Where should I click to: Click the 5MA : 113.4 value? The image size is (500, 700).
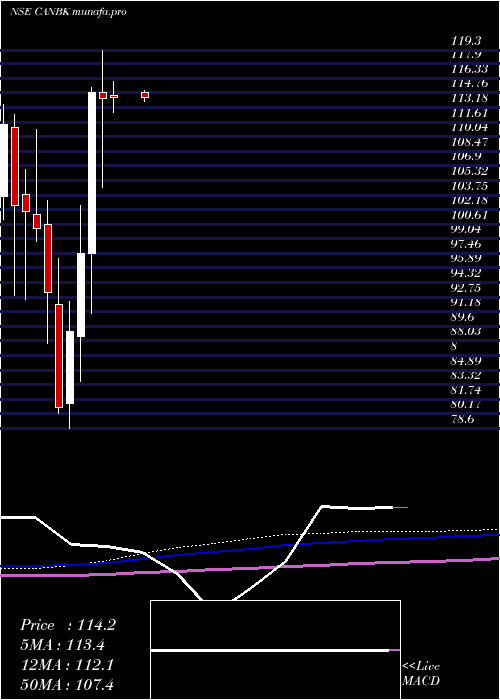(65, 645)
